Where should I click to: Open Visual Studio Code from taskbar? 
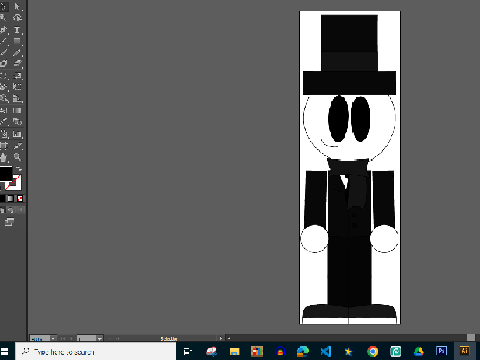pyautogui.click(x=326, y=351)
